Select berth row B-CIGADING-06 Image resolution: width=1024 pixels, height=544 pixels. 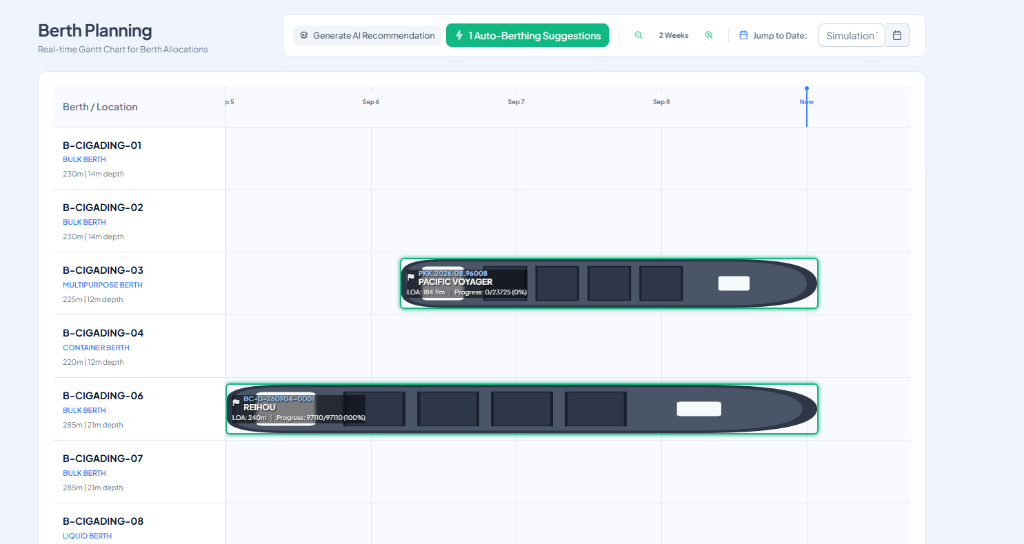[481, 409]
